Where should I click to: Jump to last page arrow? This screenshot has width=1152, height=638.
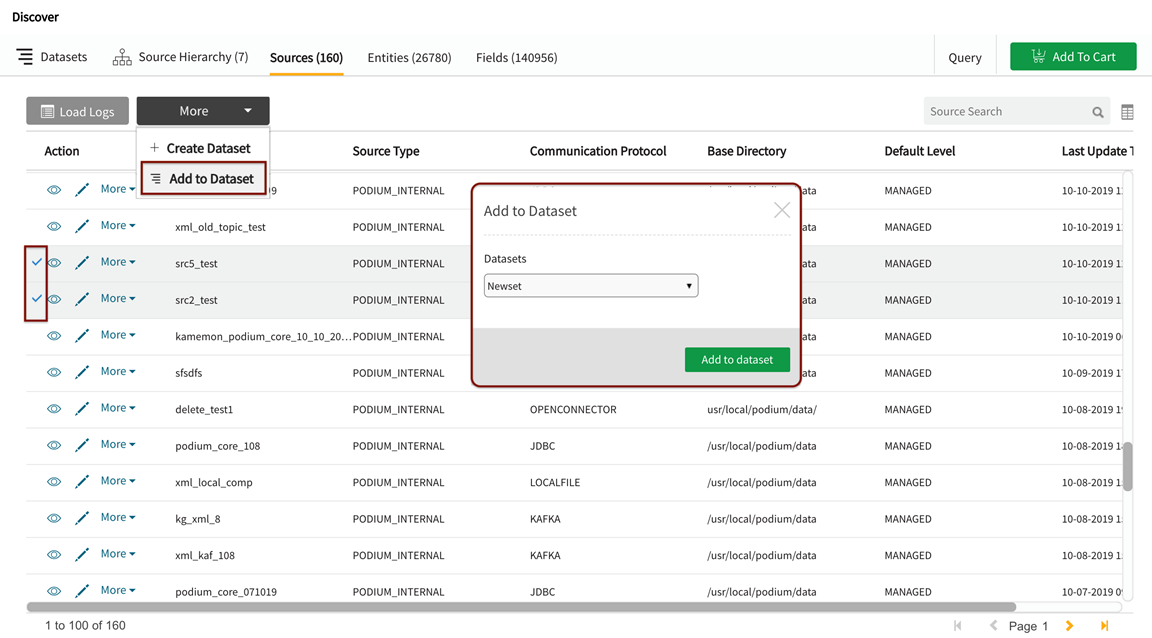click(x=1104, y=626)
